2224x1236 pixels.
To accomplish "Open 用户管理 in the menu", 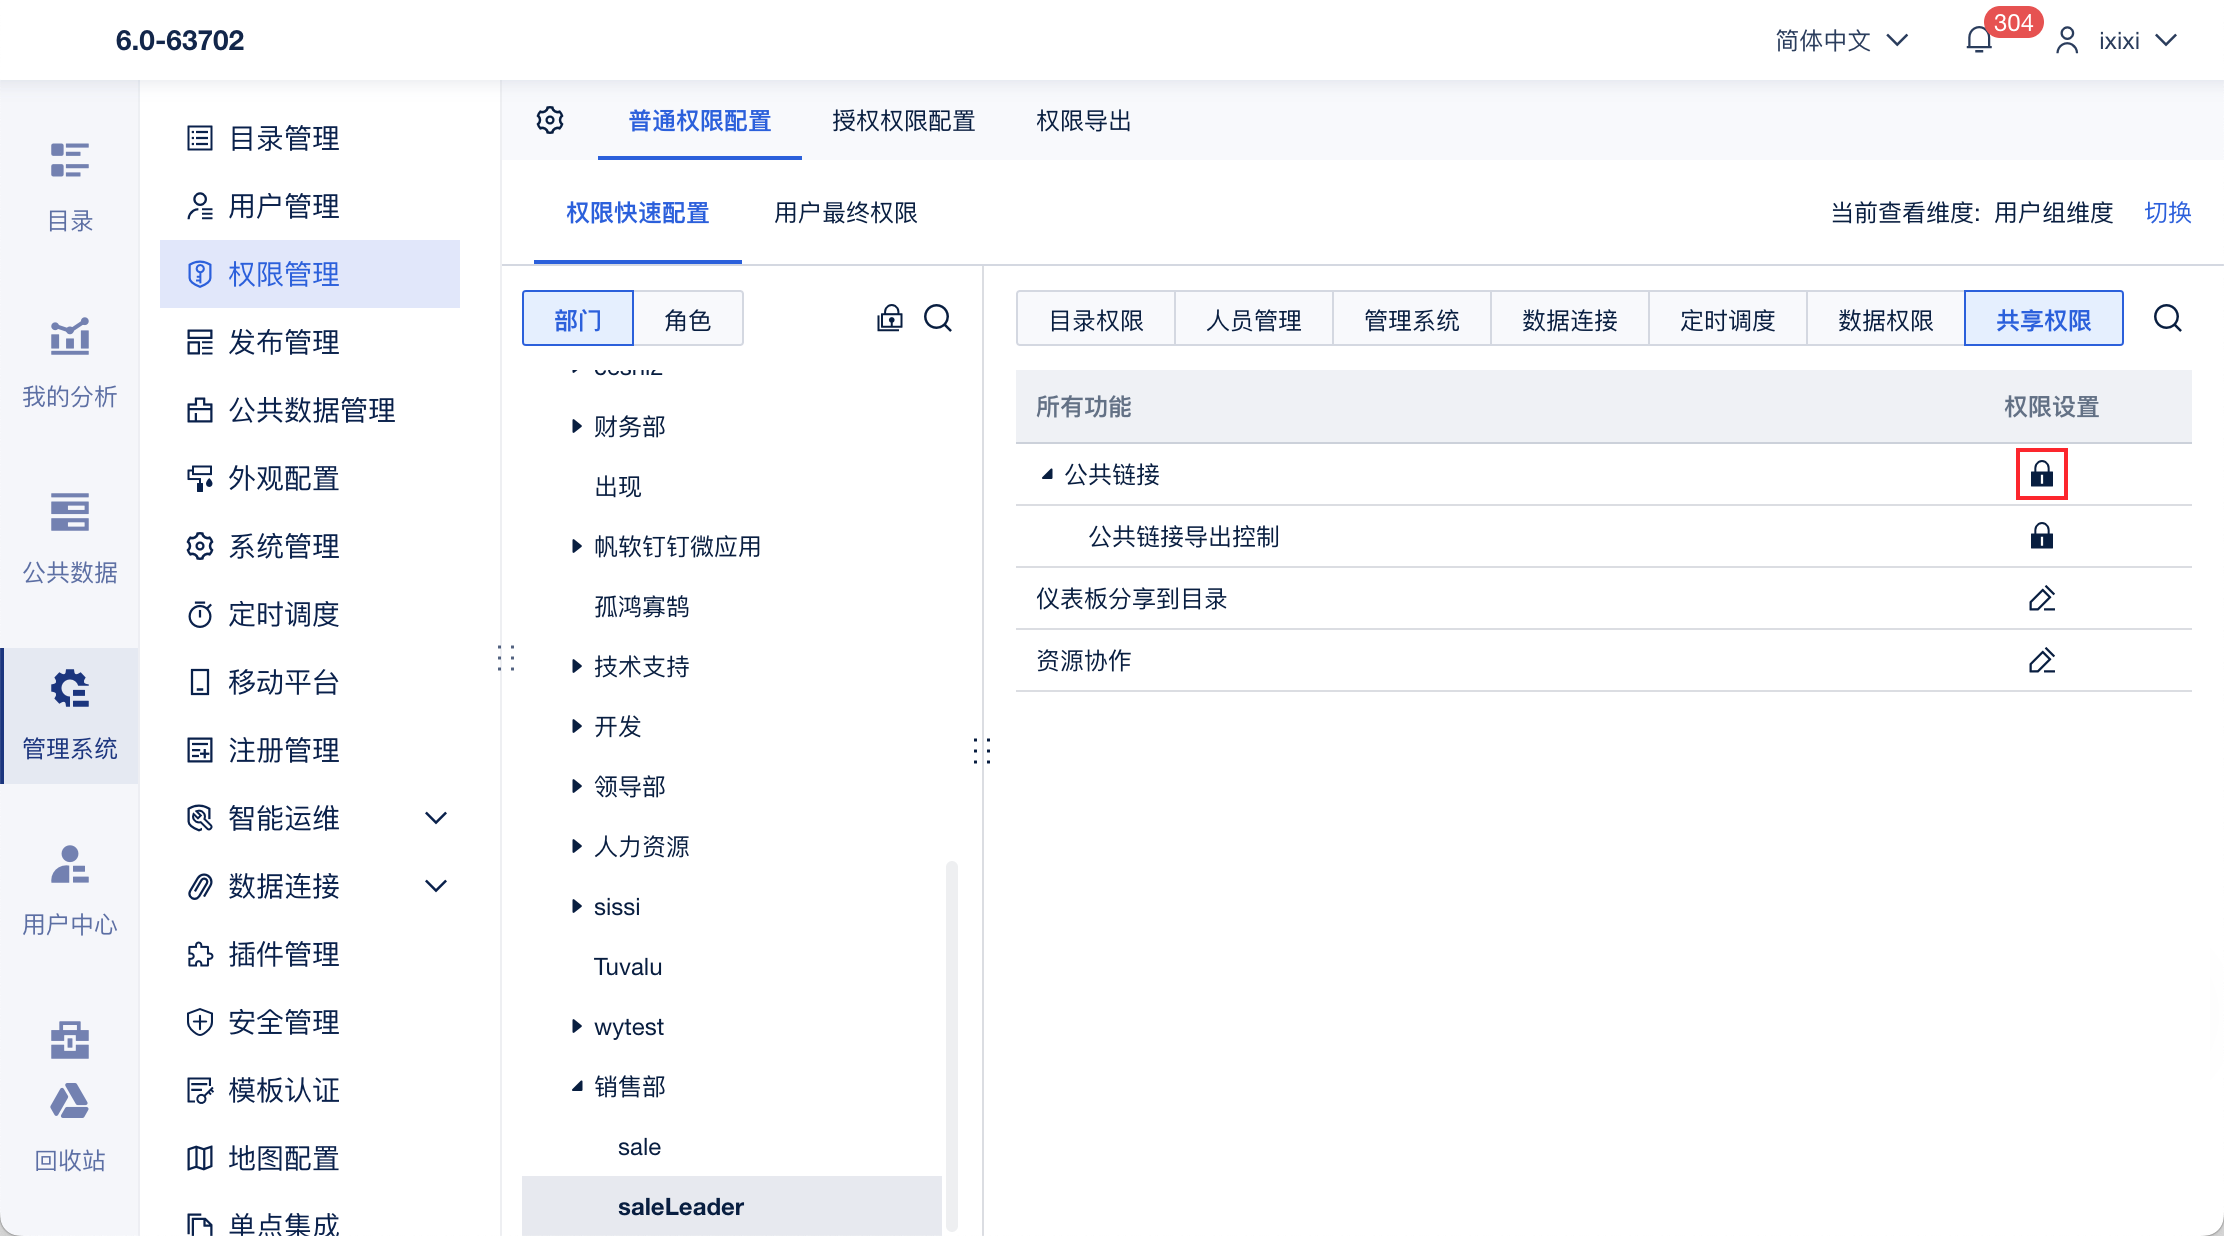I will tap(284, 206).
